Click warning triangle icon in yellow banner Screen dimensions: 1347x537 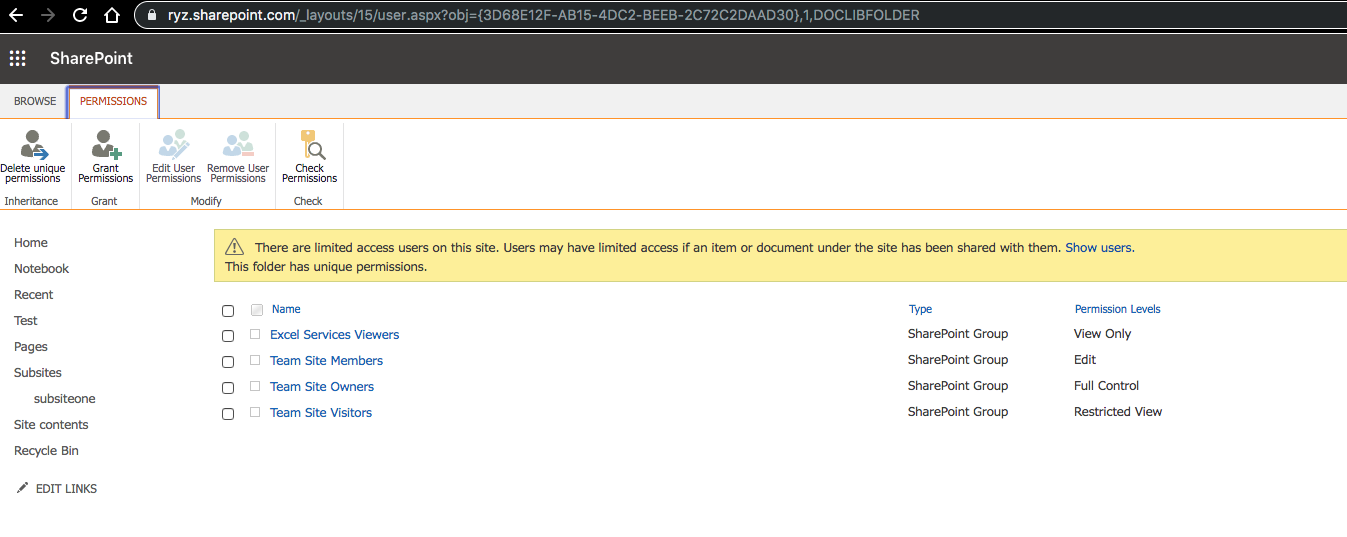pos(234,247)
